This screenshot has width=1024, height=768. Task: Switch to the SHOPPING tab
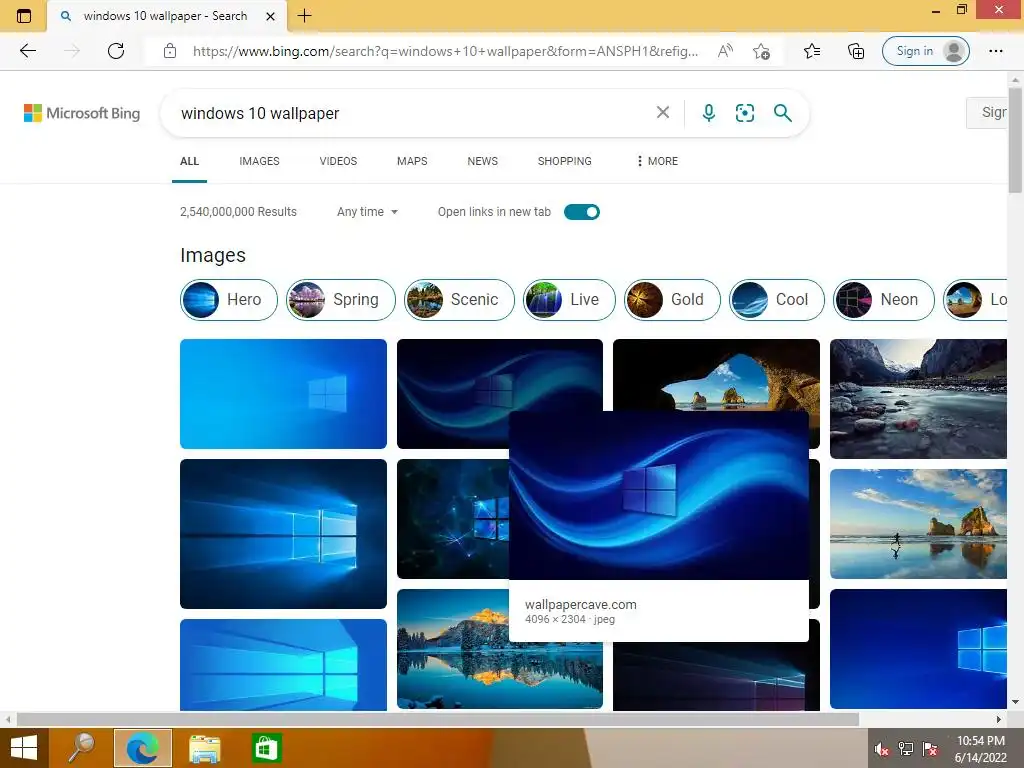[x=565, y=161]
